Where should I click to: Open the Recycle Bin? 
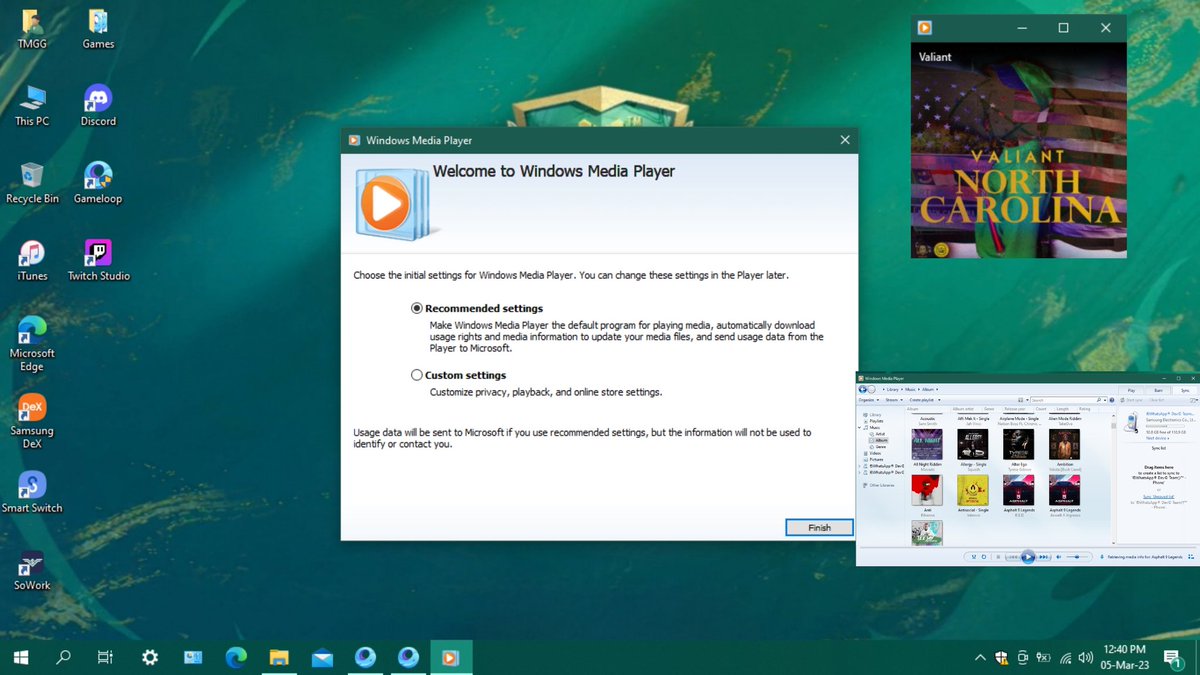tap(32, 183)
